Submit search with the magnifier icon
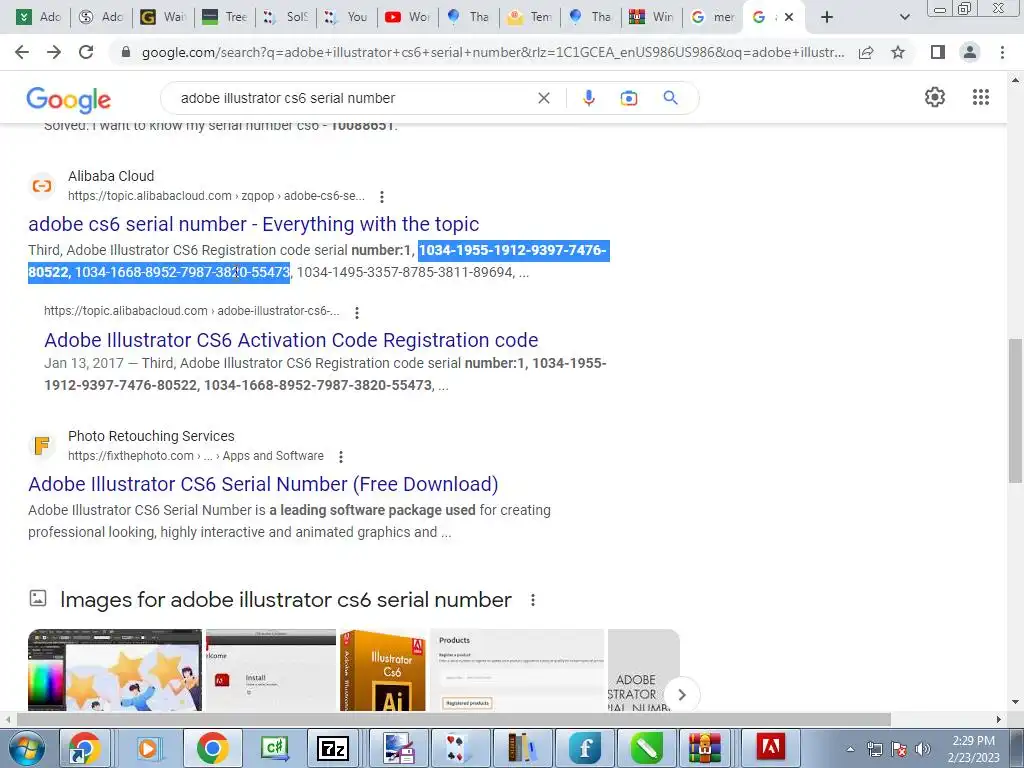This screenshot has height=768, width=1024. pyautogui.click(x=670, y=98)
